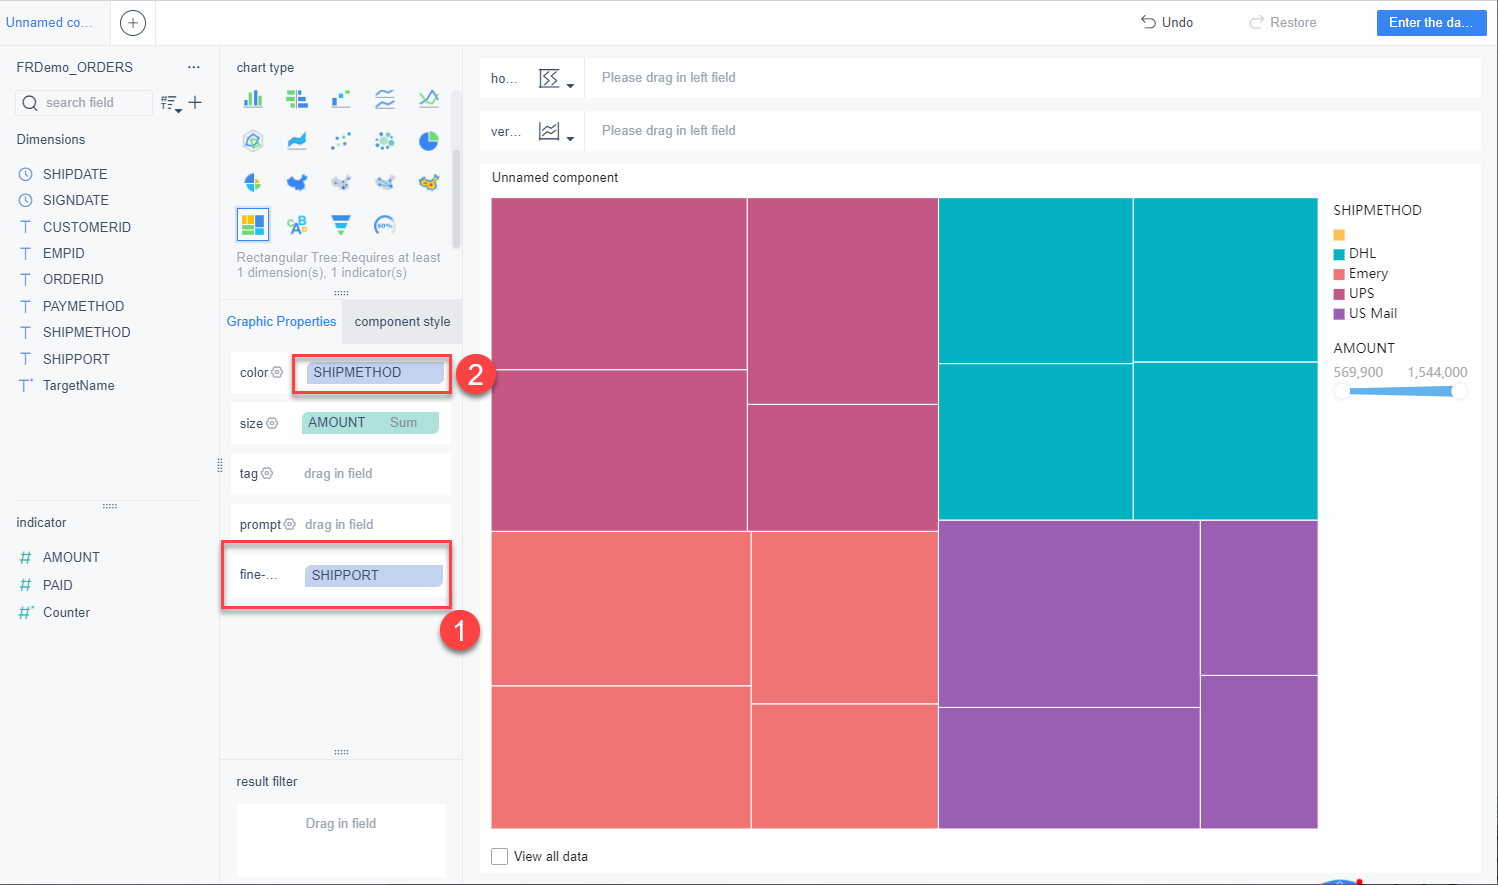Select the gauge chart showing 60%
The image size is (1498, 885).
tap(385, 224)
